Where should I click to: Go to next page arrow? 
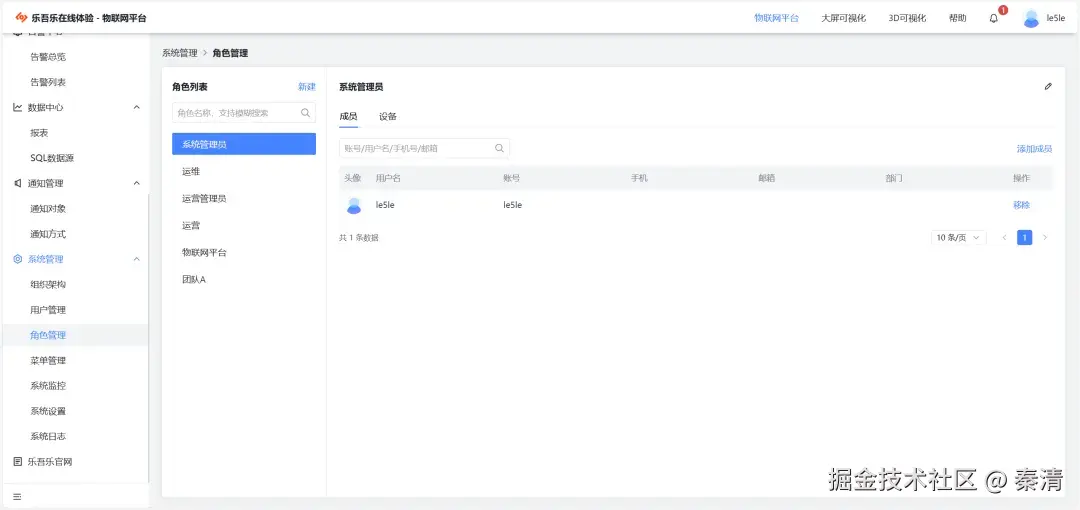(x=1045, y=238)
